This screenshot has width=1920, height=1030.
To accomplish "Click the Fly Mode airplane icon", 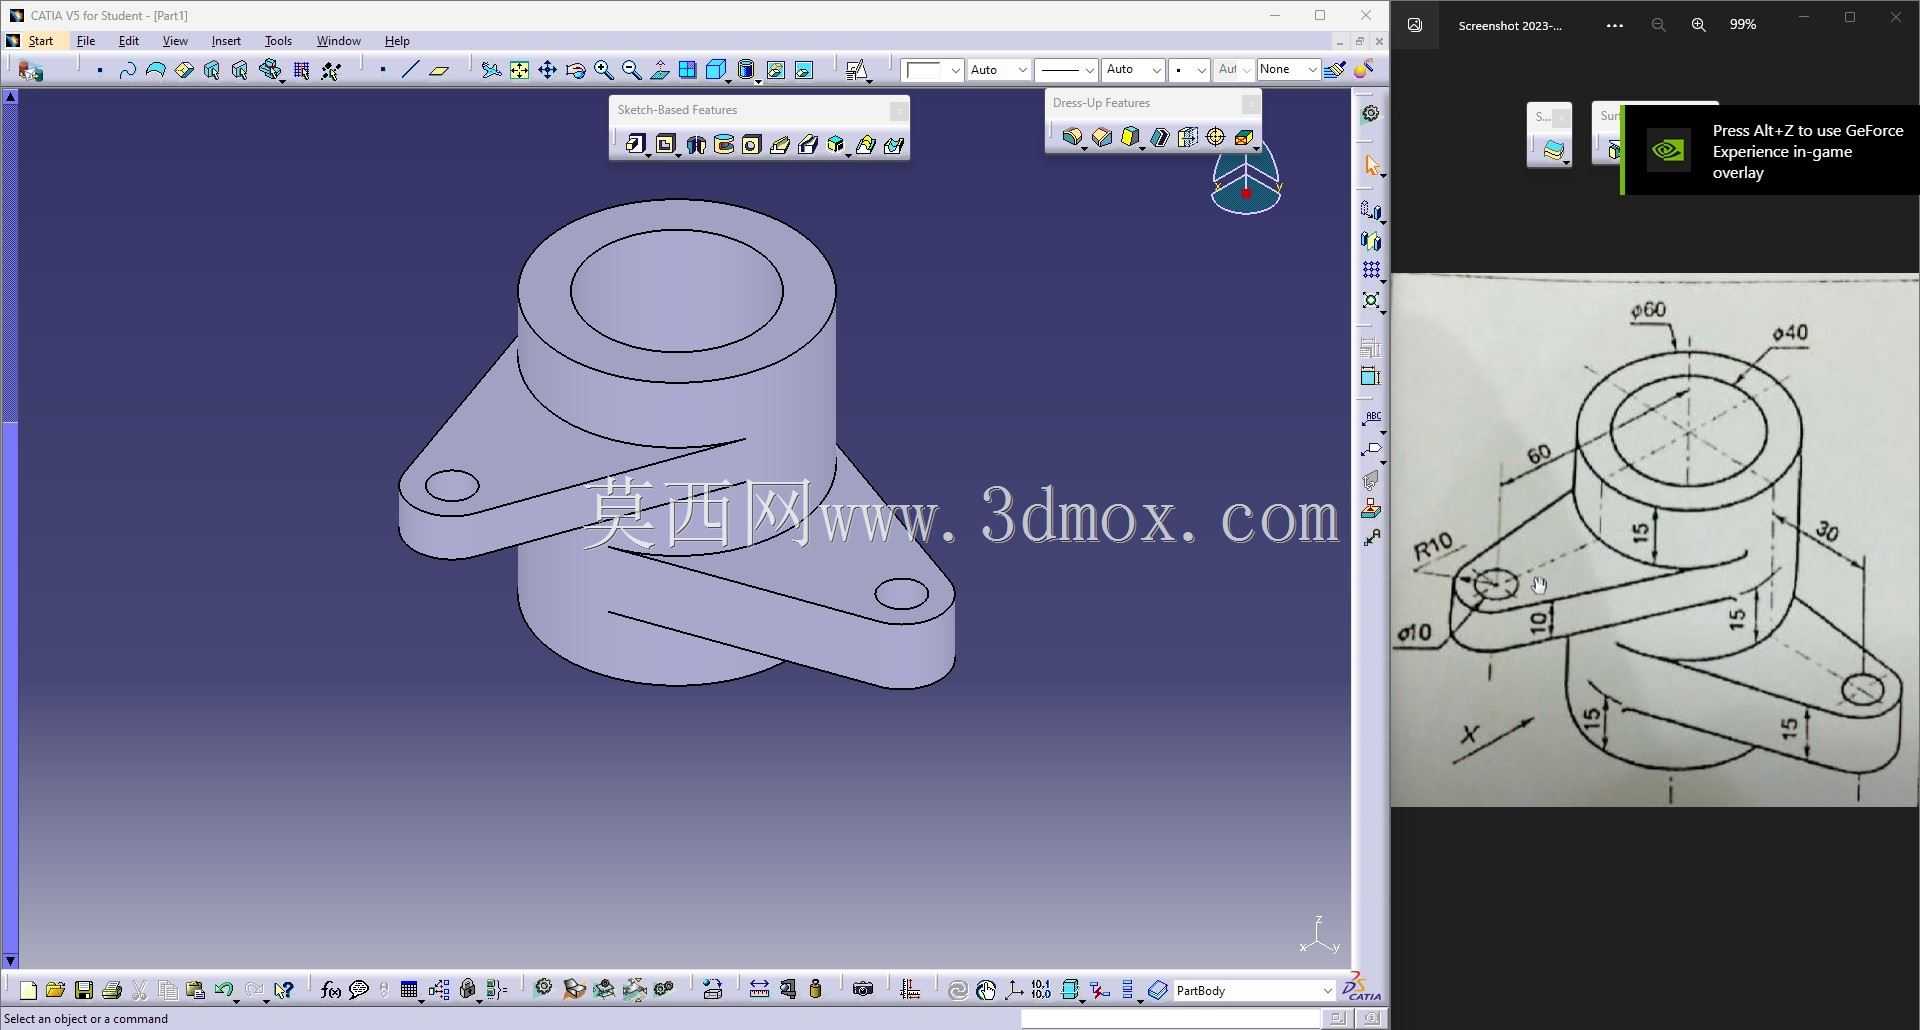I will tap(491, 70).
